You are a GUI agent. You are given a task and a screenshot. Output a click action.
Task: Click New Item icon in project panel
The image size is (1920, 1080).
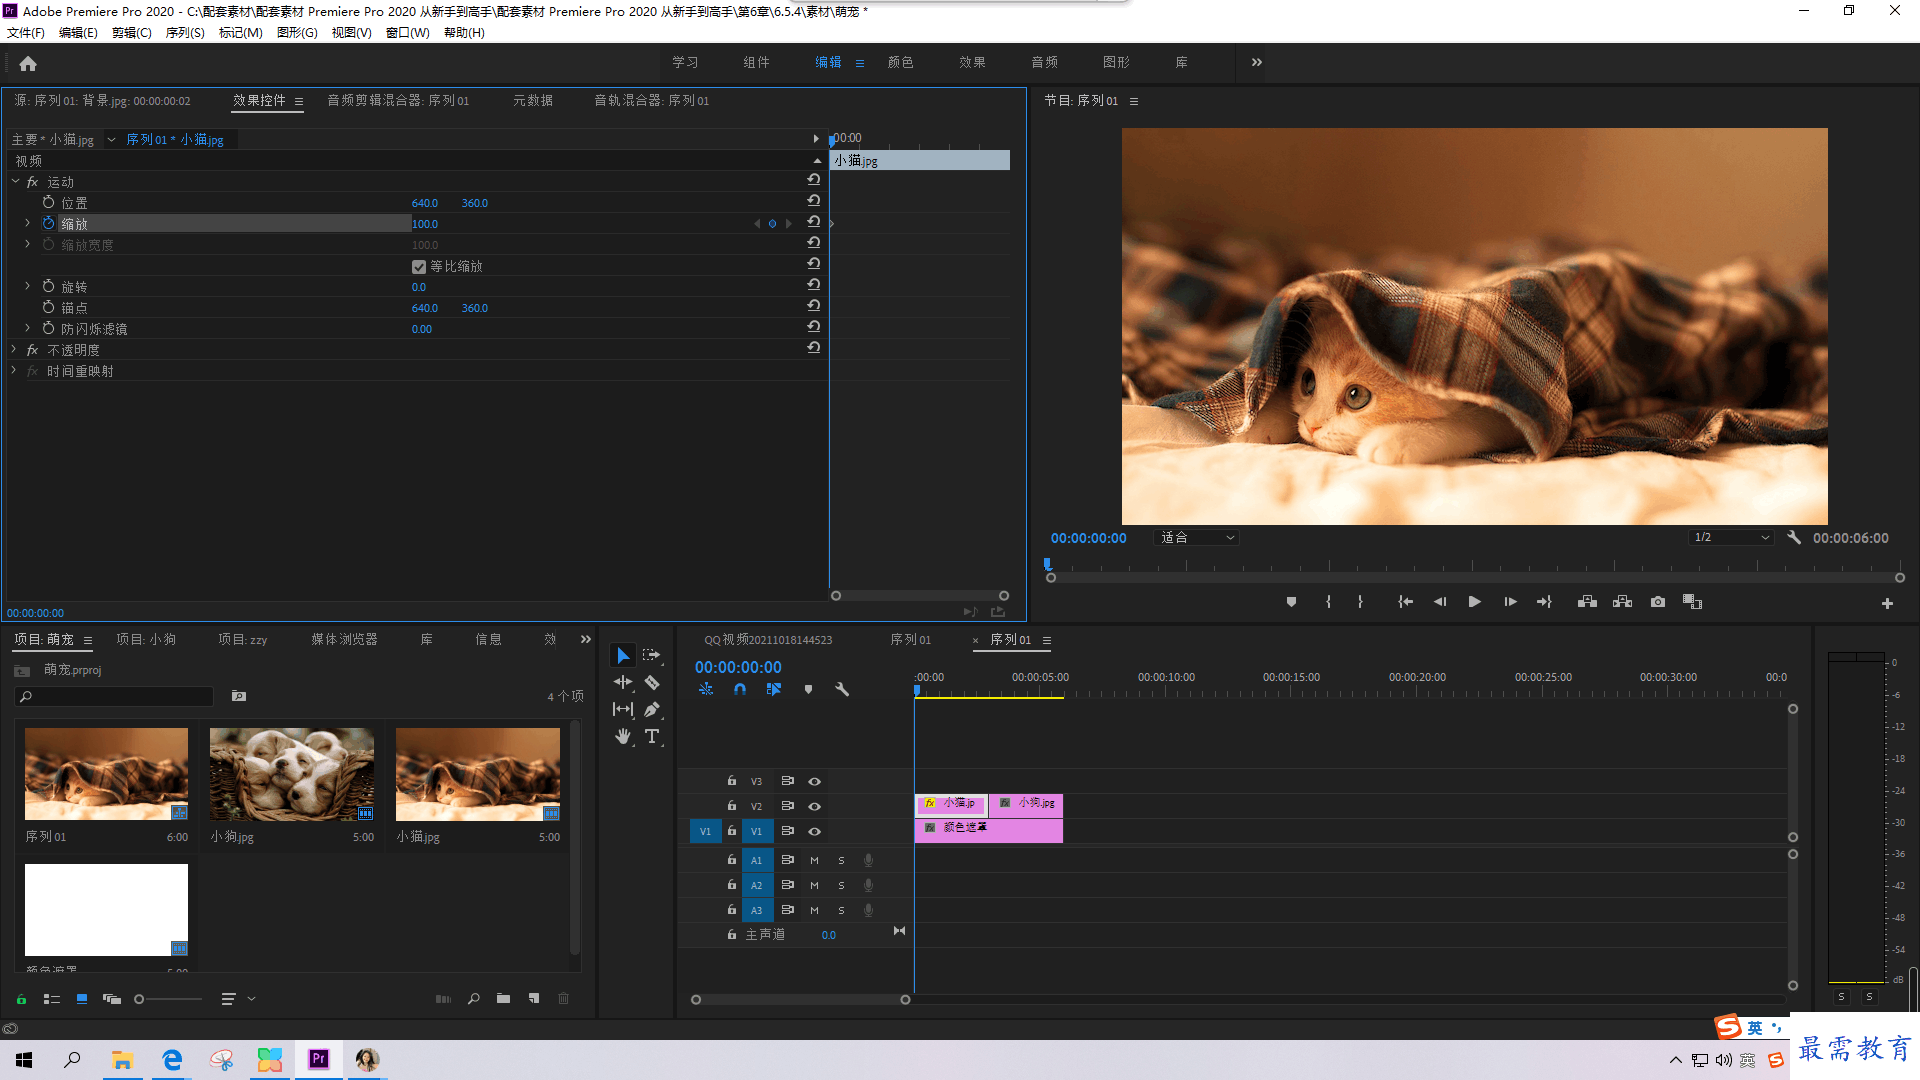click(534, 998)
